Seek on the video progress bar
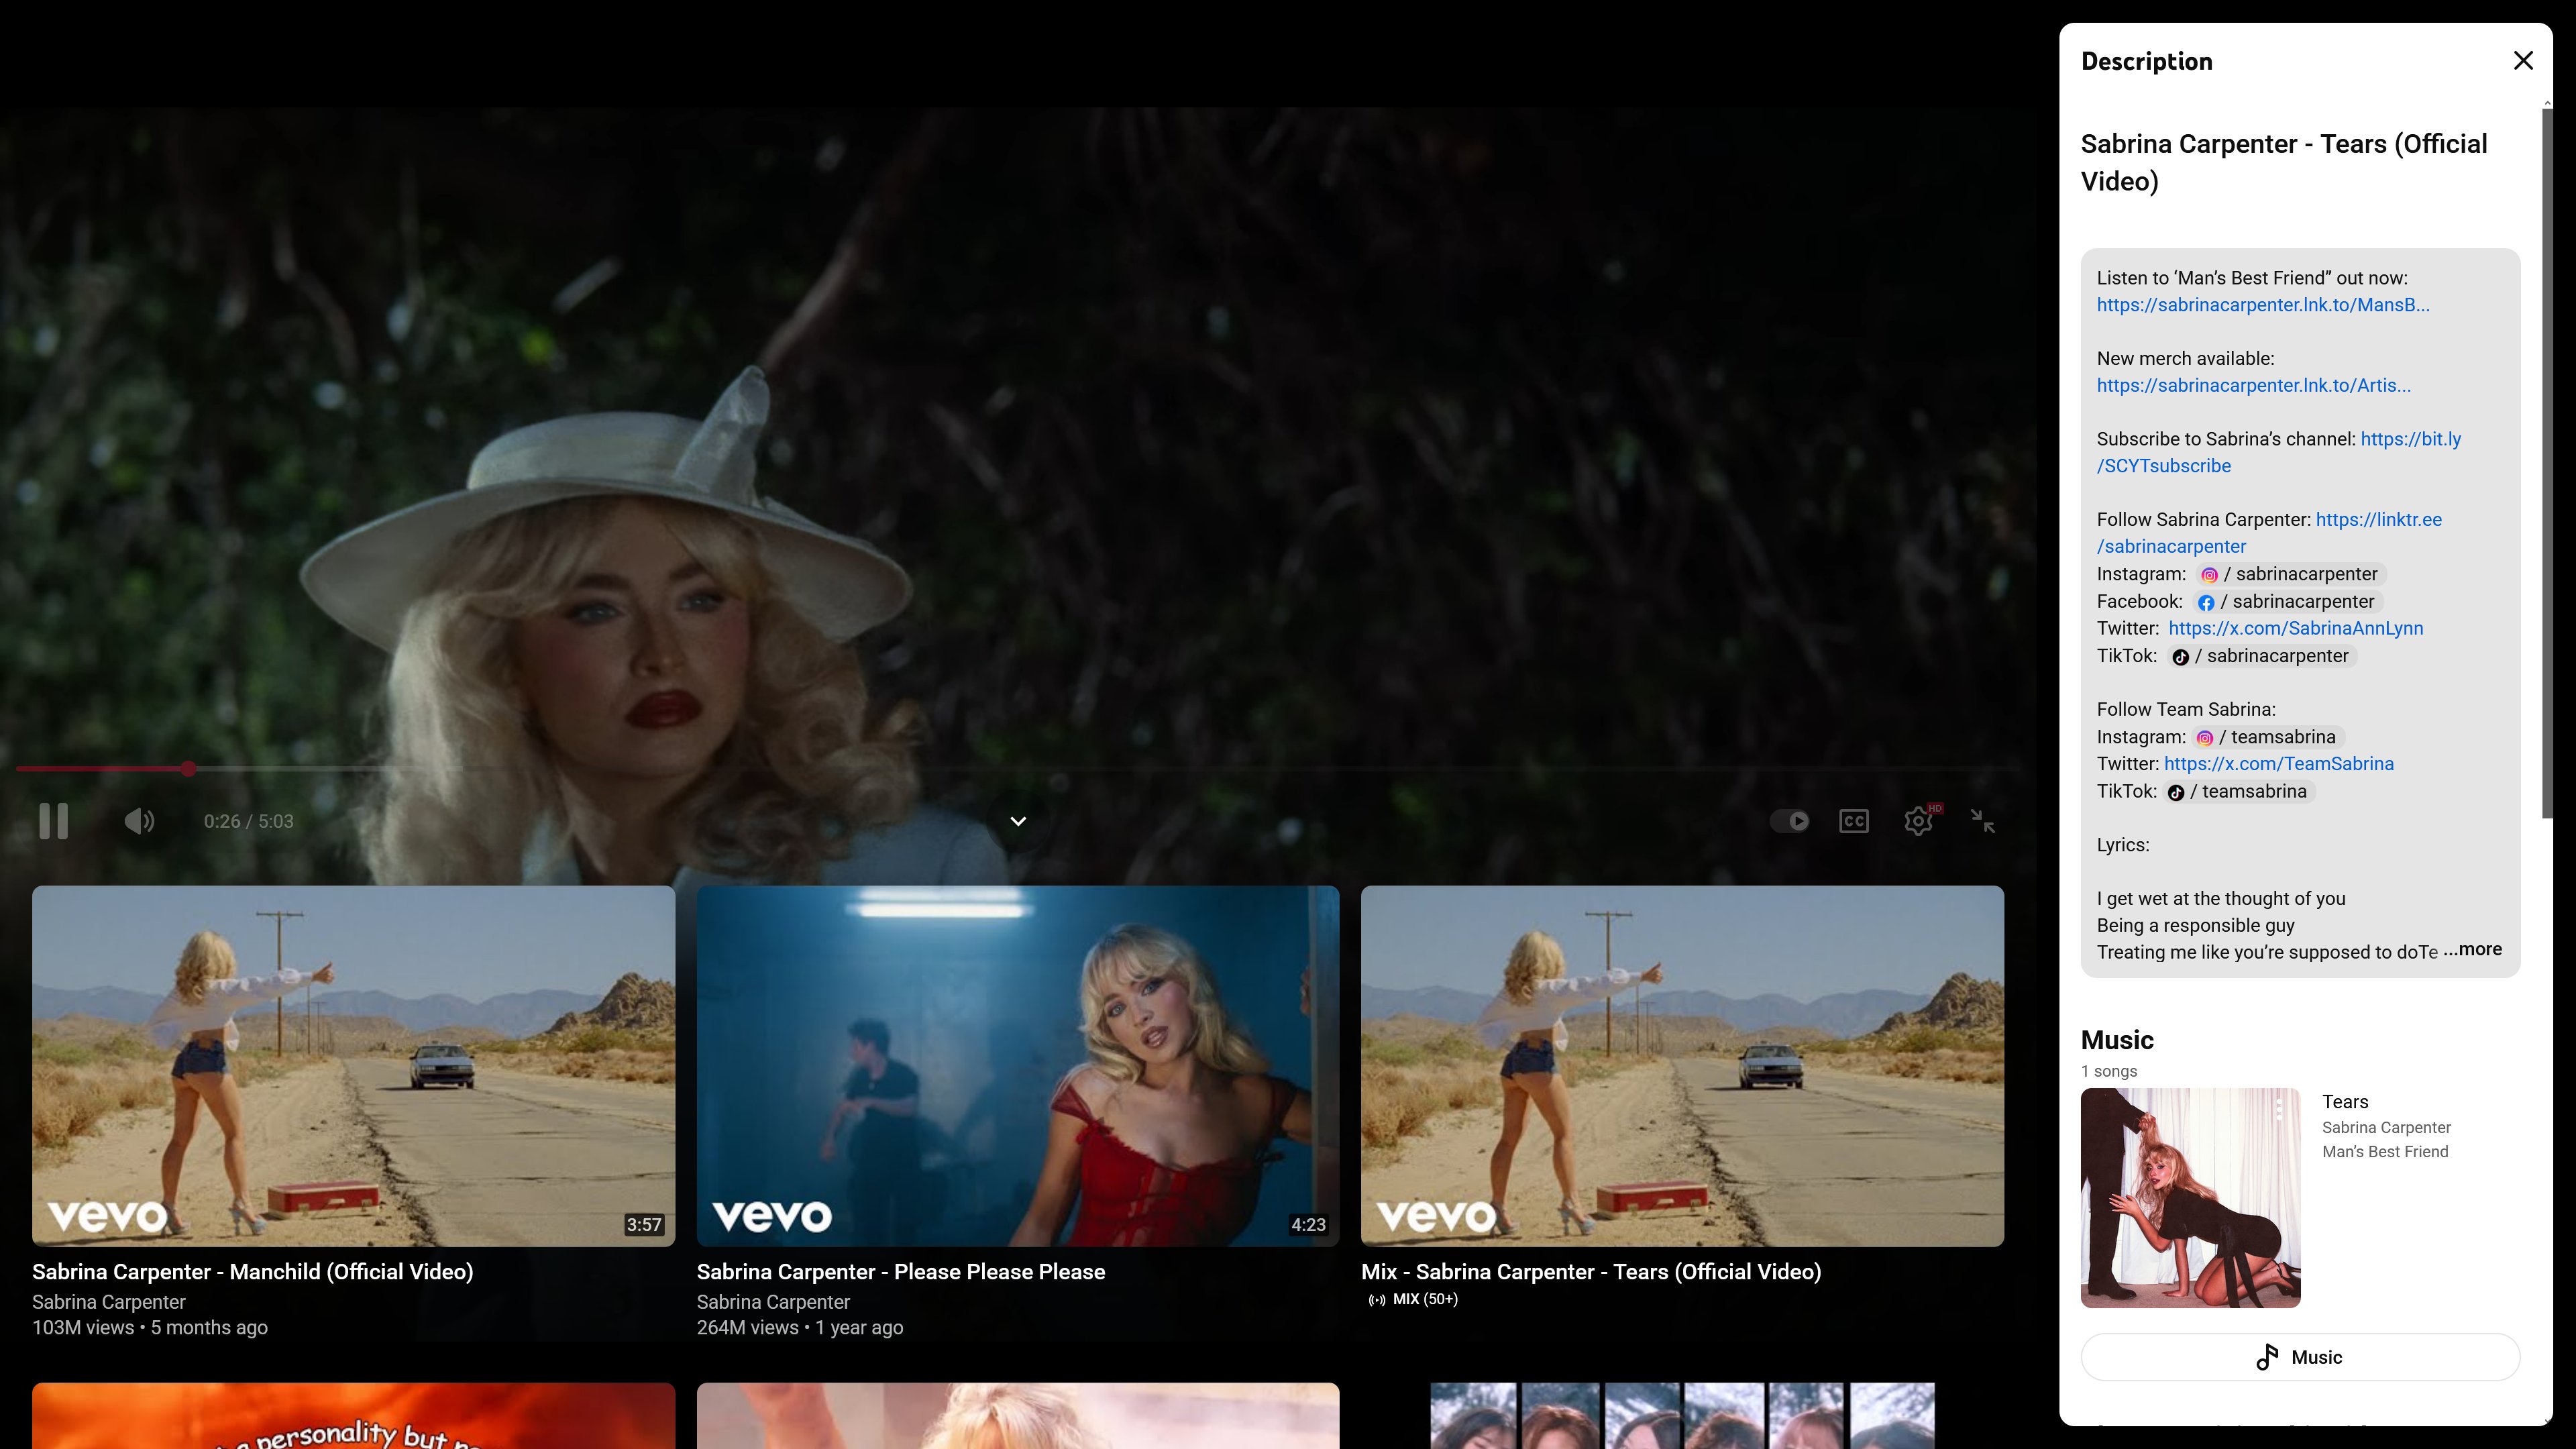Image resolution: width=2576 pixels, height=1449 pixels. [x=1000, y=768]
